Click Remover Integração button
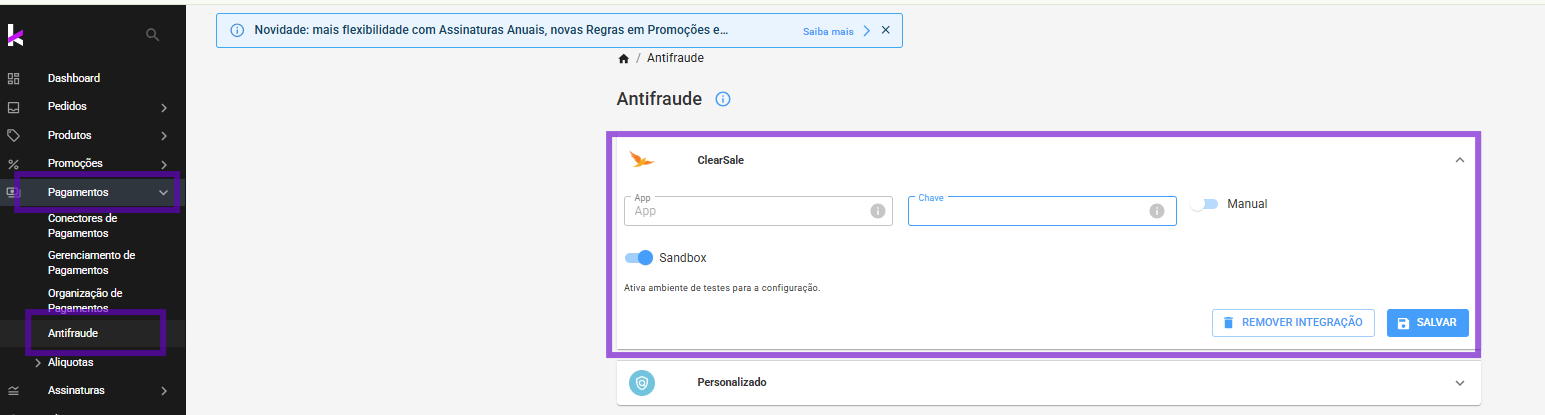This screenshot has height=415, width=1545. [x=1293, y=323]
